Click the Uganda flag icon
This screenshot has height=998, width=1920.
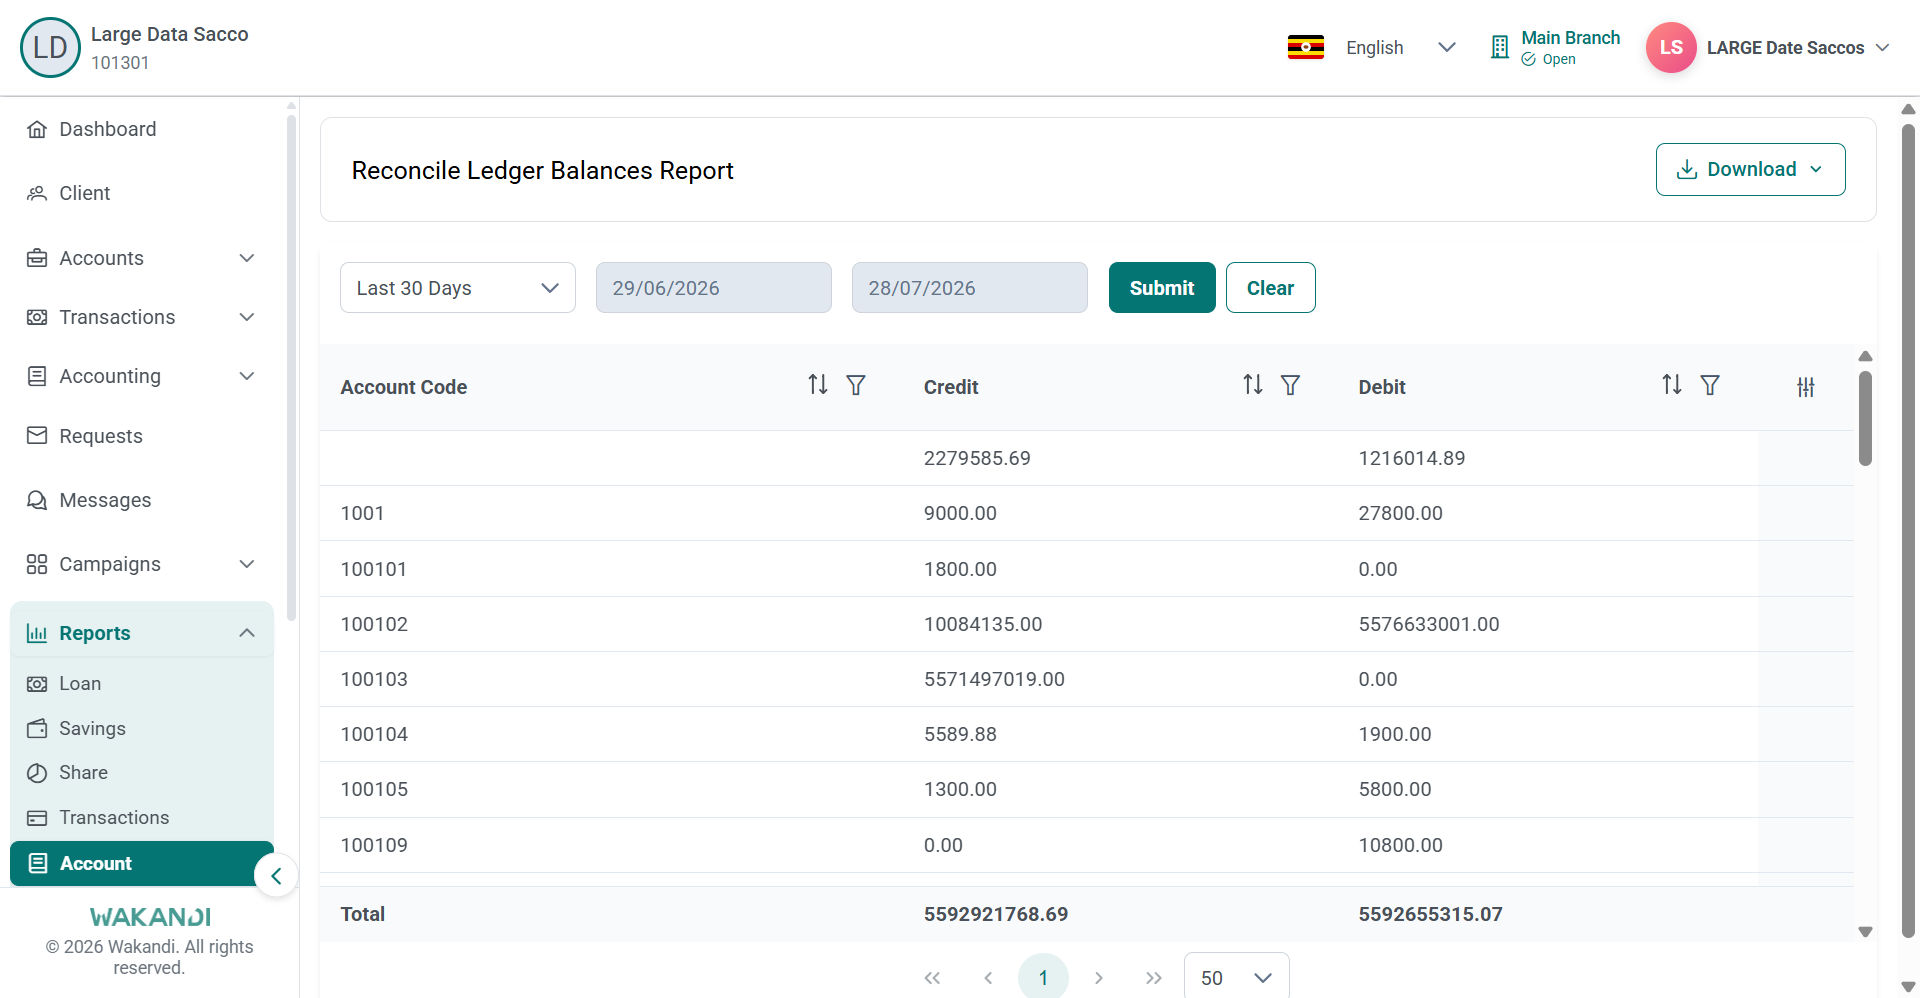tap(1306, 47)
